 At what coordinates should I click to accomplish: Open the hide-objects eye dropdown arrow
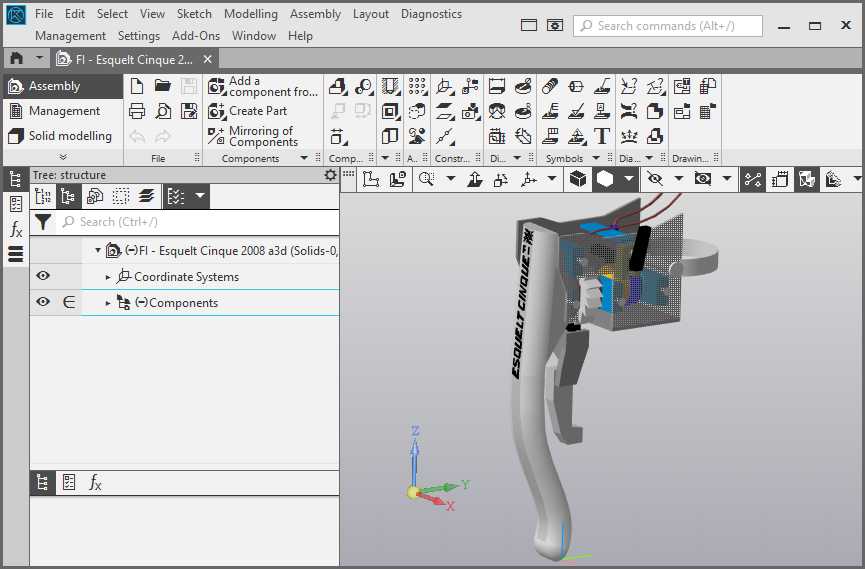(678, 179)
